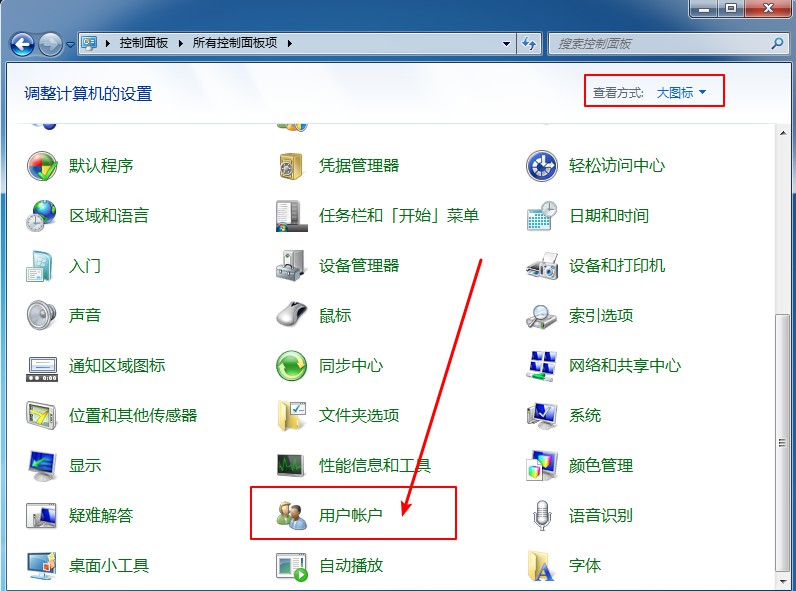The width and height of the screenshot is (796, 591).
Task: Launch 网络和共享中心 network icon
Action: click(541, 366)
